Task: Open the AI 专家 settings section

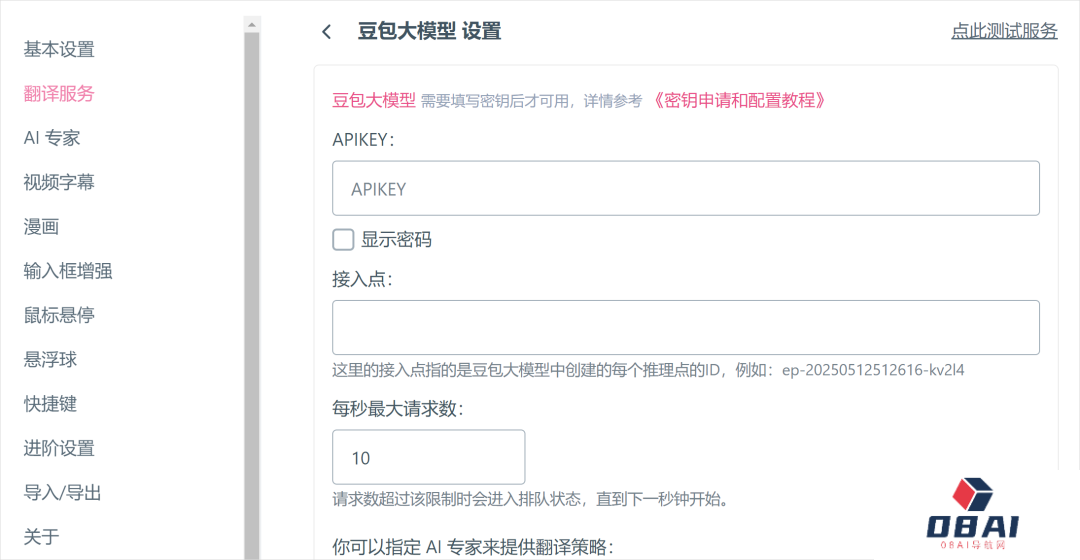Action: pyautogui.click(x=52, y=138)
